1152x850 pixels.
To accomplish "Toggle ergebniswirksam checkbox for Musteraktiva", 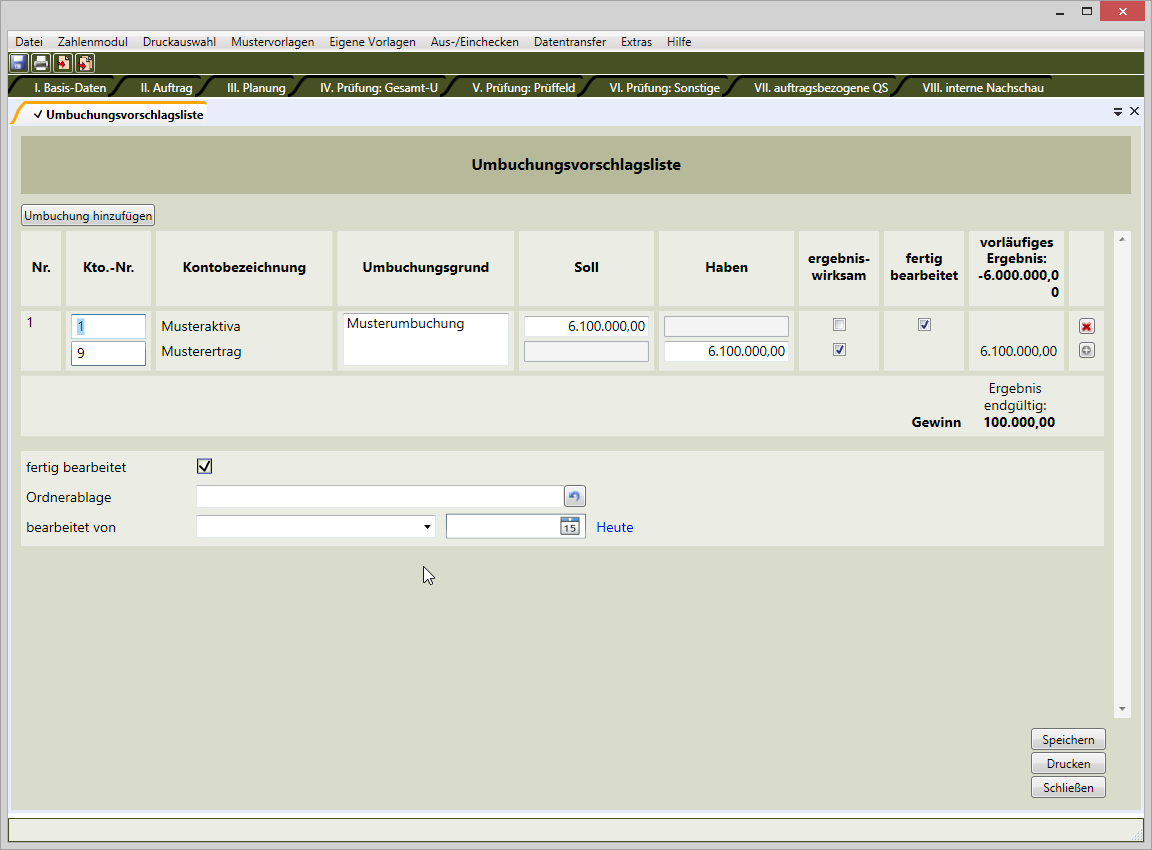I will pyautogui.click(x=840, y=325).
